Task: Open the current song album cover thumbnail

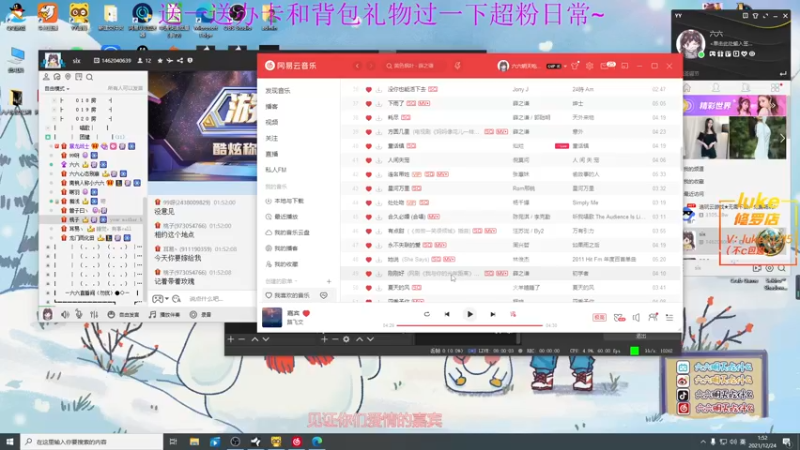Action: [x=272, y=317]
